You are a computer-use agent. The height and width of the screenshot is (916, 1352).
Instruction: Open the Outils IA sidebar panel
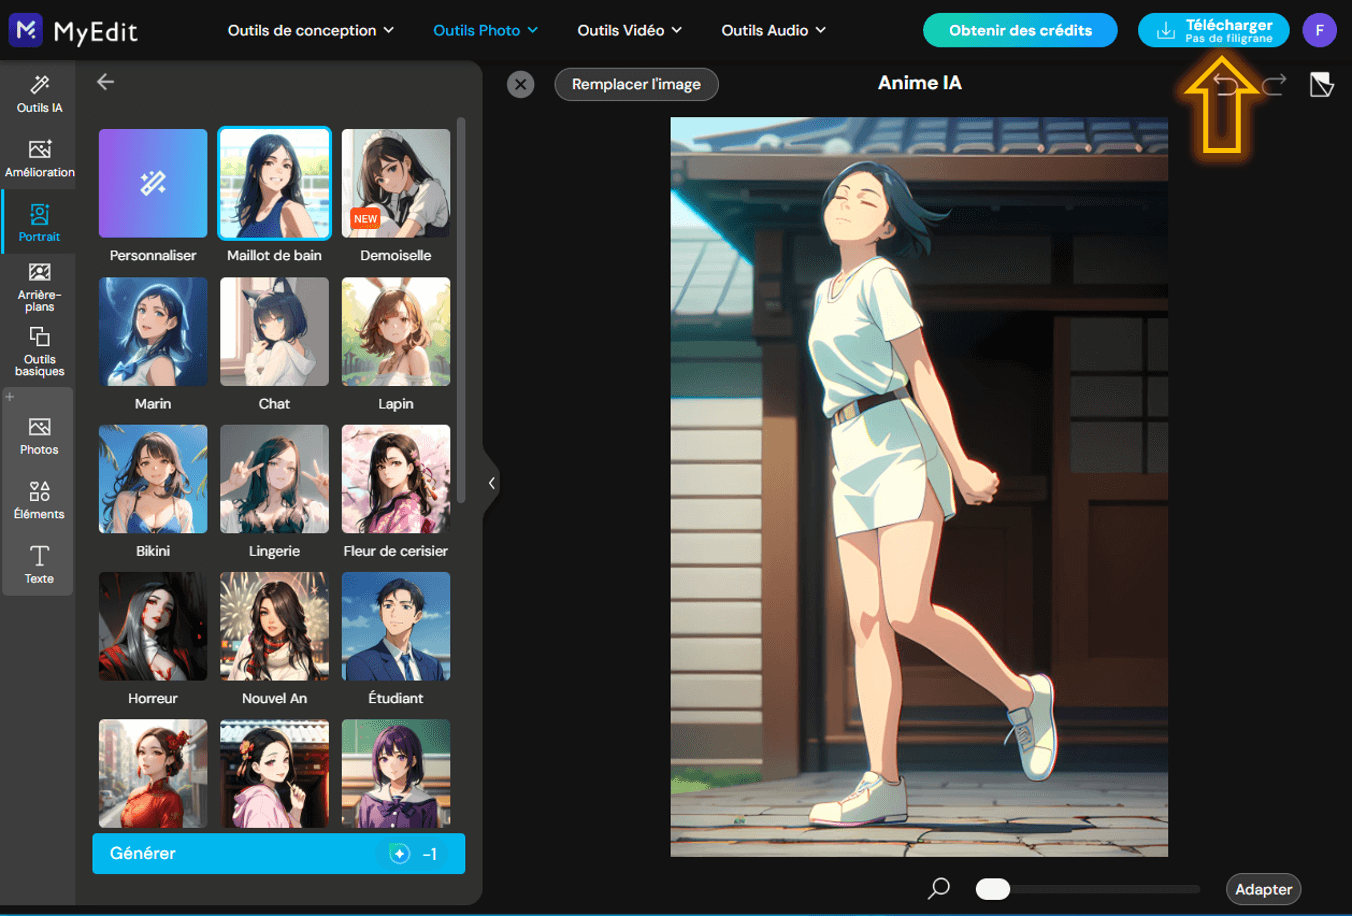(39, 94)
